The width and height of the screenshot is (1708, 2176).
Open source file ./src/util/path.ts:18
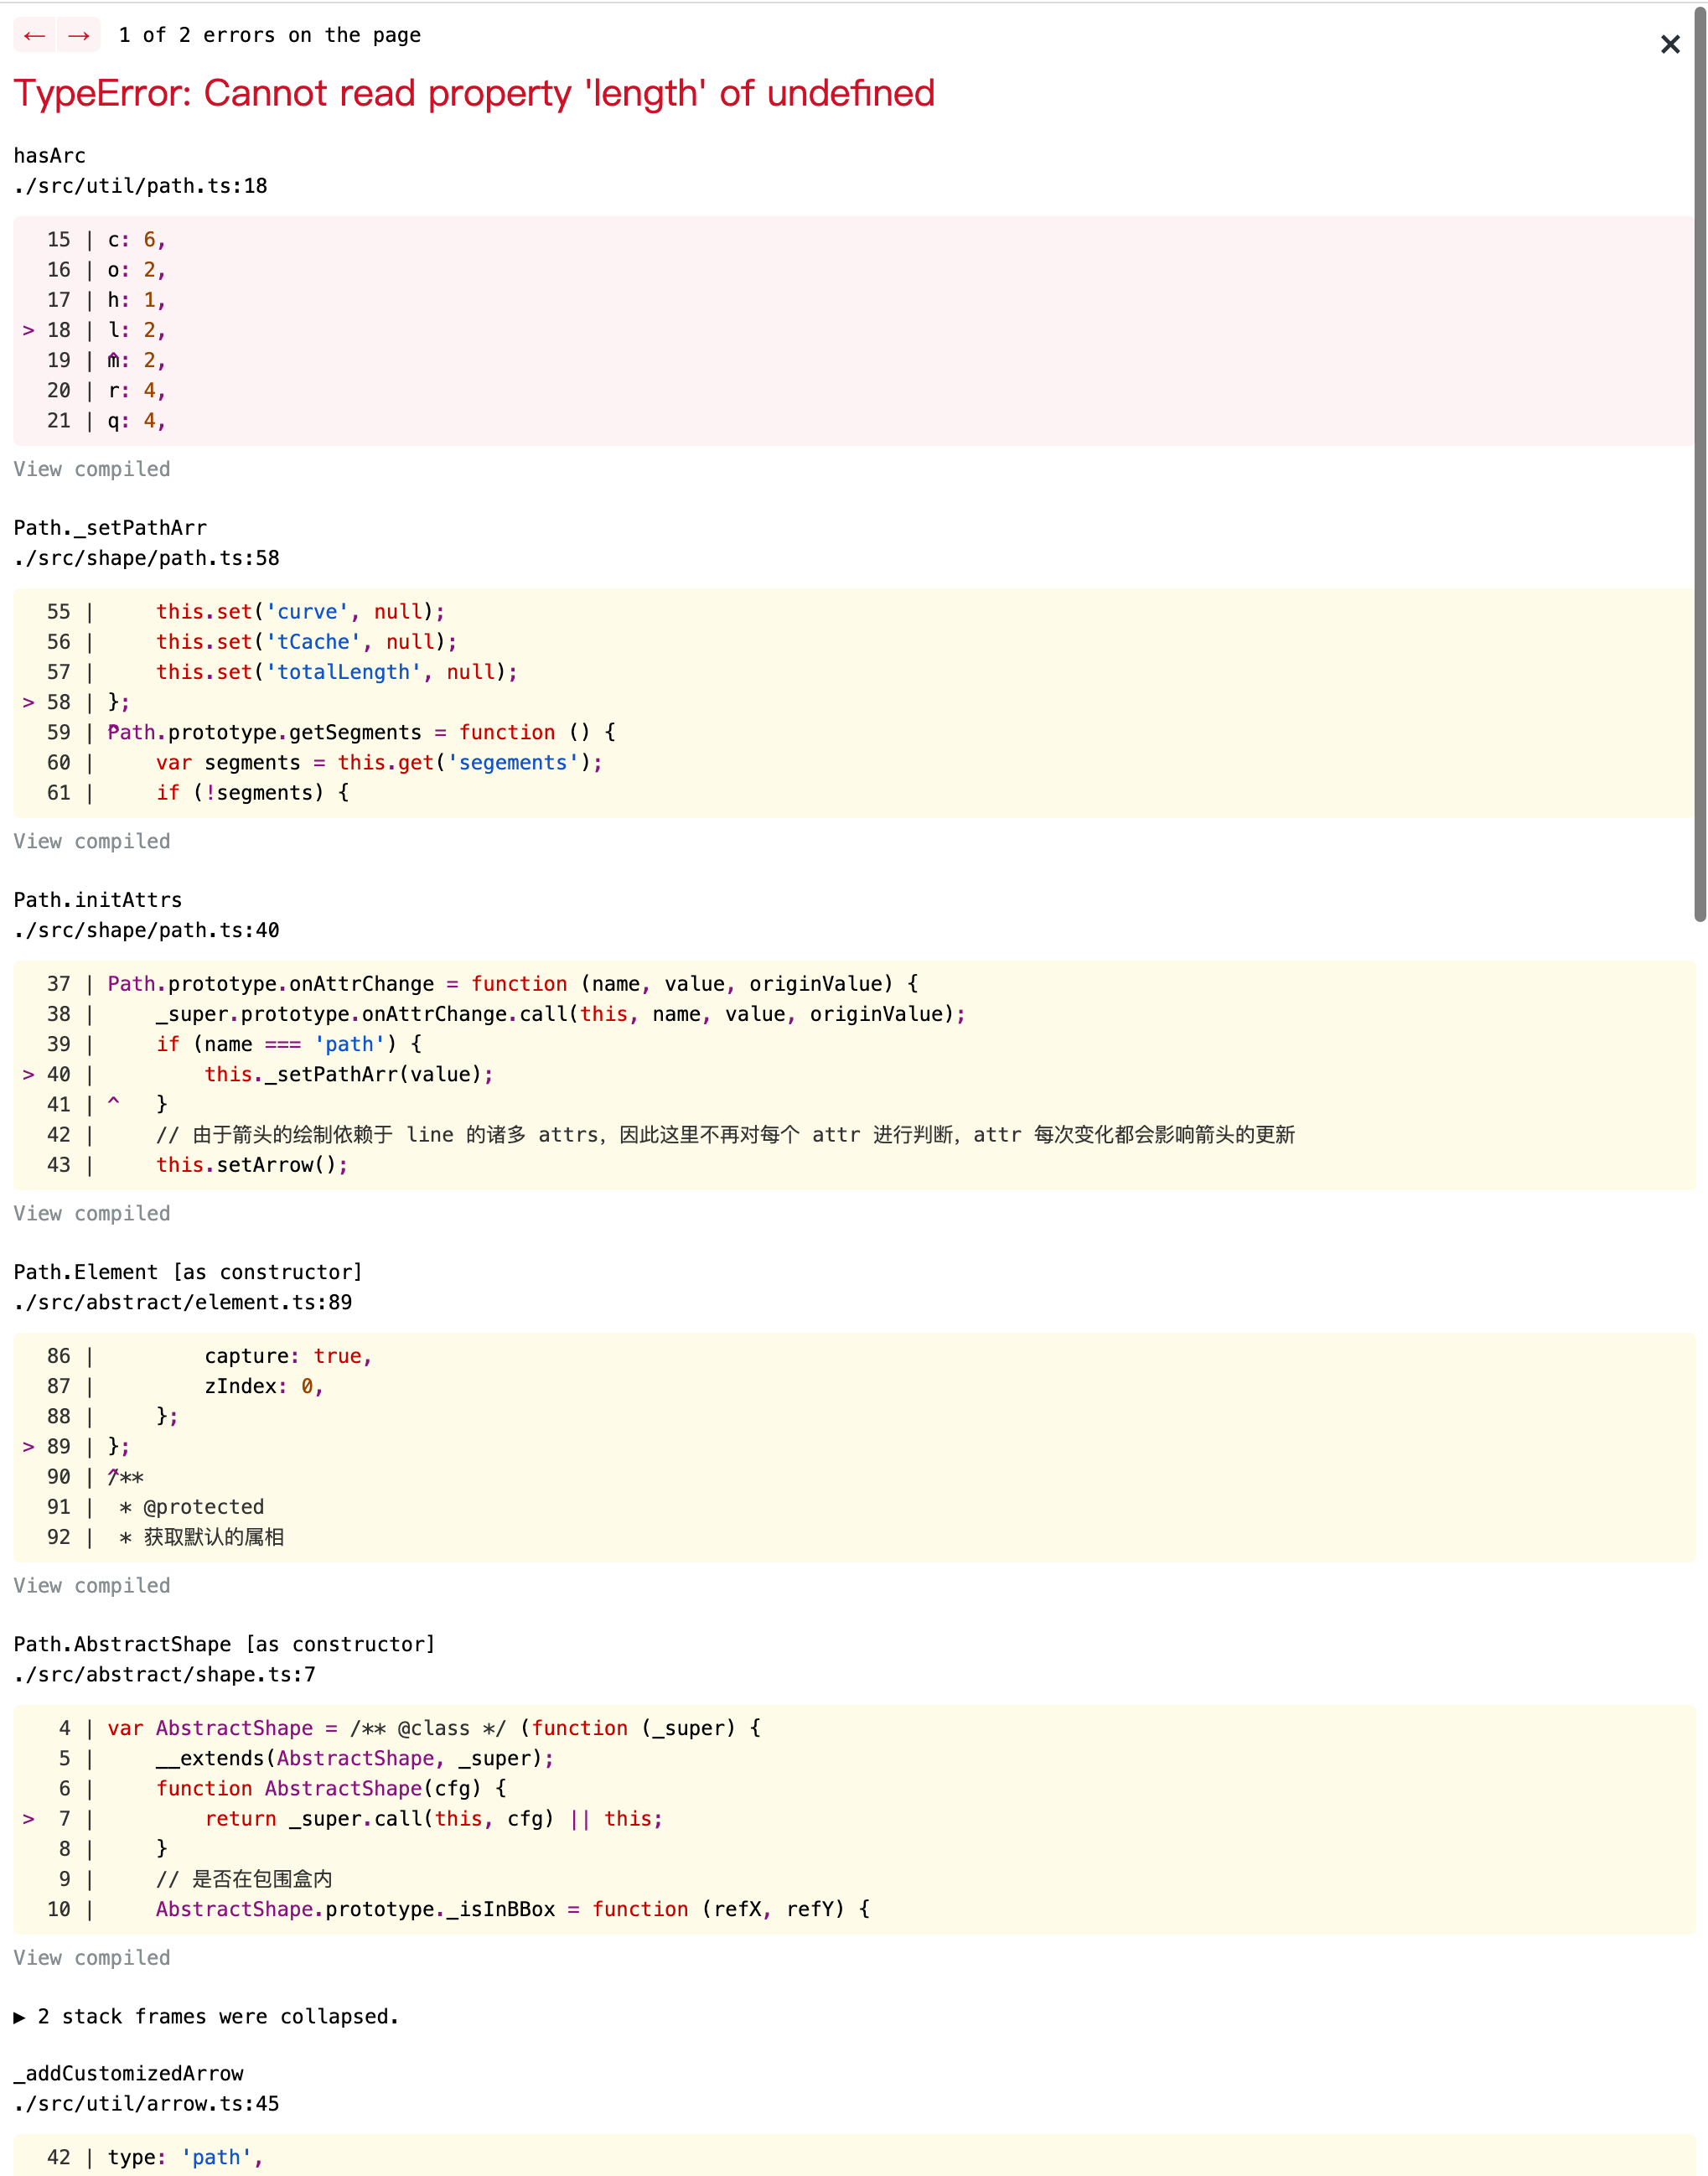140,186
